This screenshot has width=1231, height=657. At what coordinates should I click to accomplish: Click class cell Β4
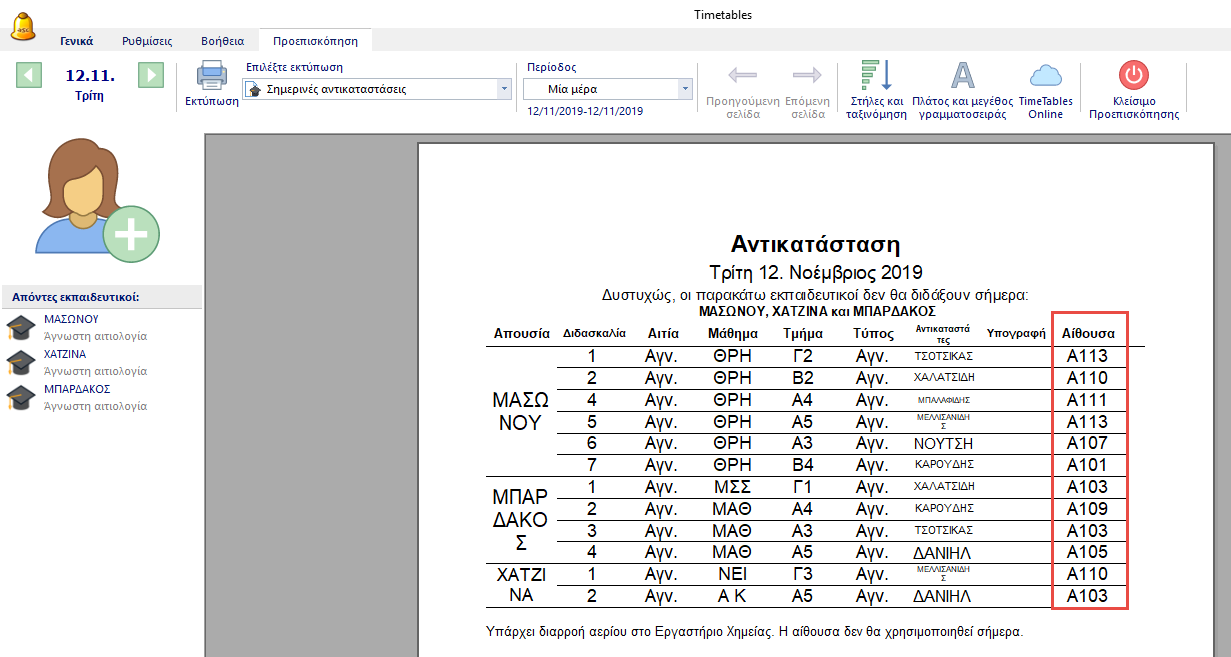802,465
